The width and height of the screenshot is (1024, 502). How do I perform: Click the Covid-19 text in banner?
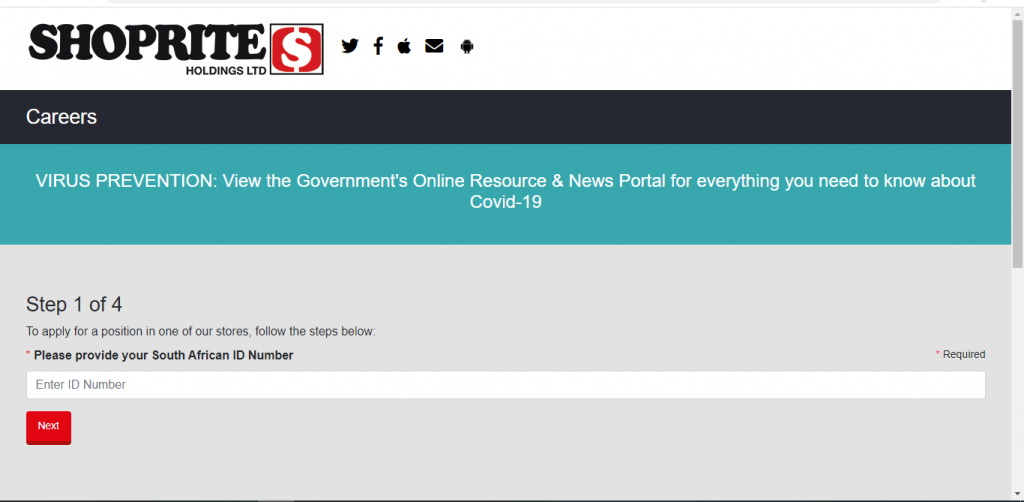[x=506, y=202]
